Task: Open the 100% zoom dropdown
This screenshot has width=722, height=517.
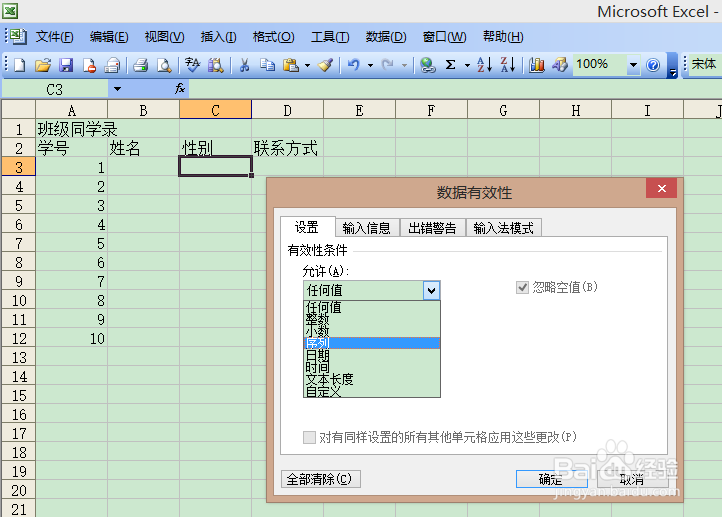Action: point(633,65)
